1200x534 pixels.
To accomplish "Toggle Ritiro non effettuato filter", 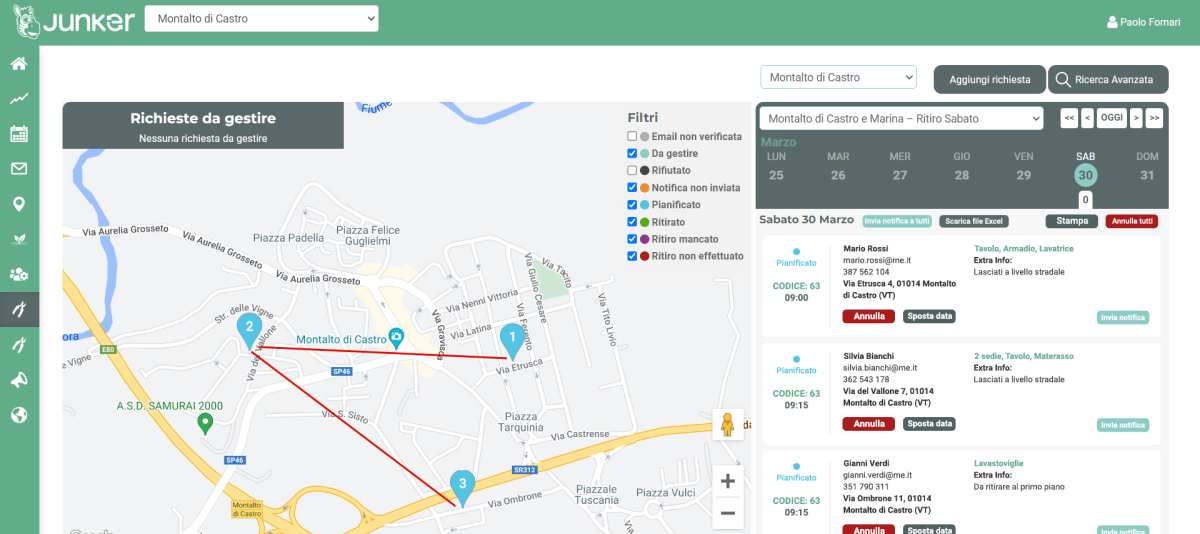I will [632, 256].
